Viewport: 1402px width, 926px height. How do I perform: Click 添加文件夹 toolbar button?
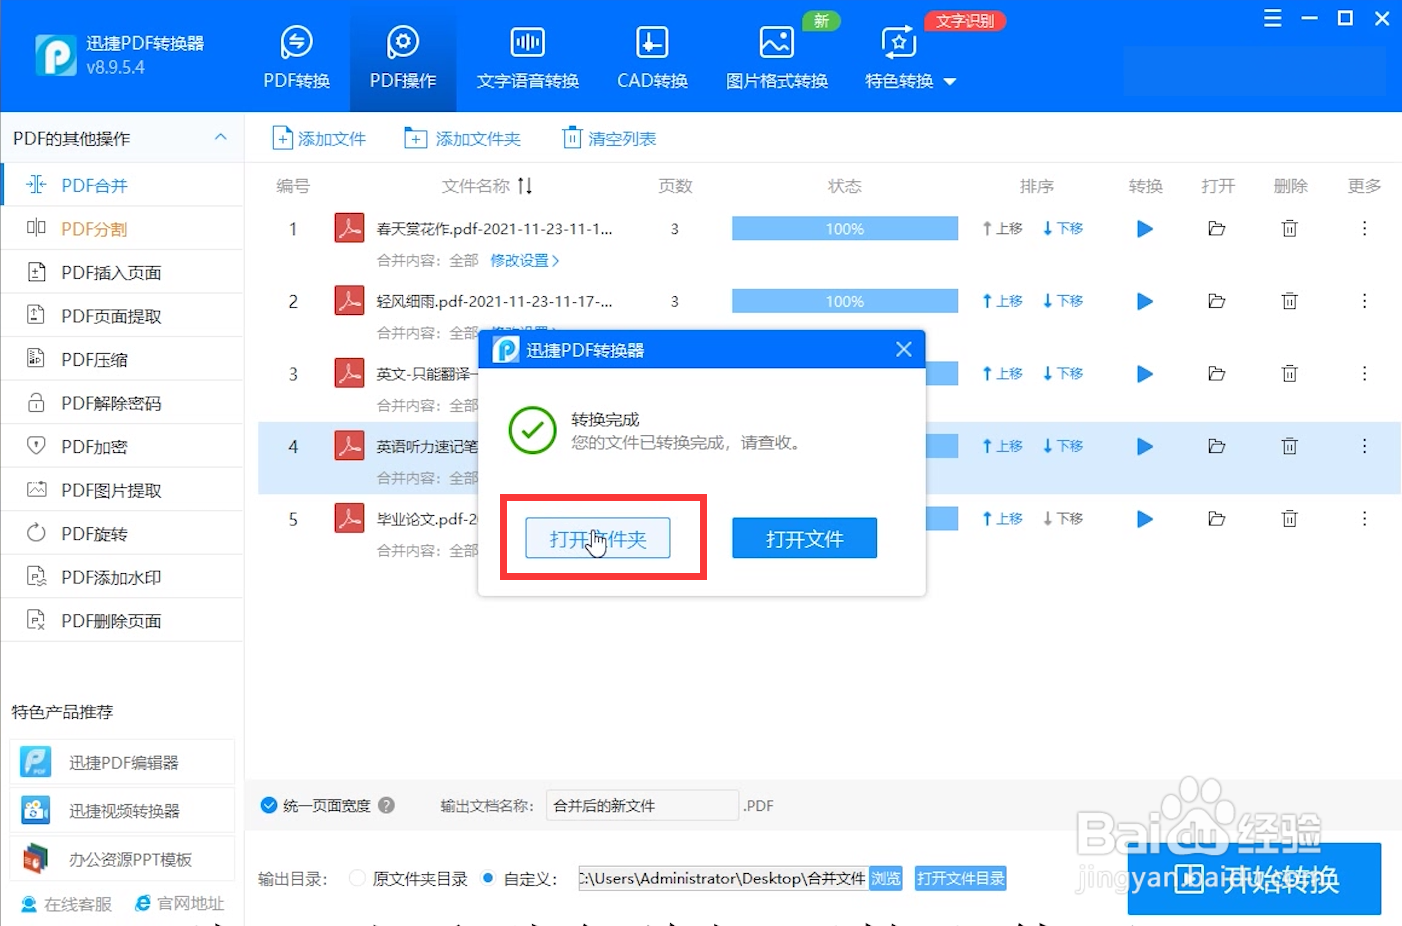462,138
